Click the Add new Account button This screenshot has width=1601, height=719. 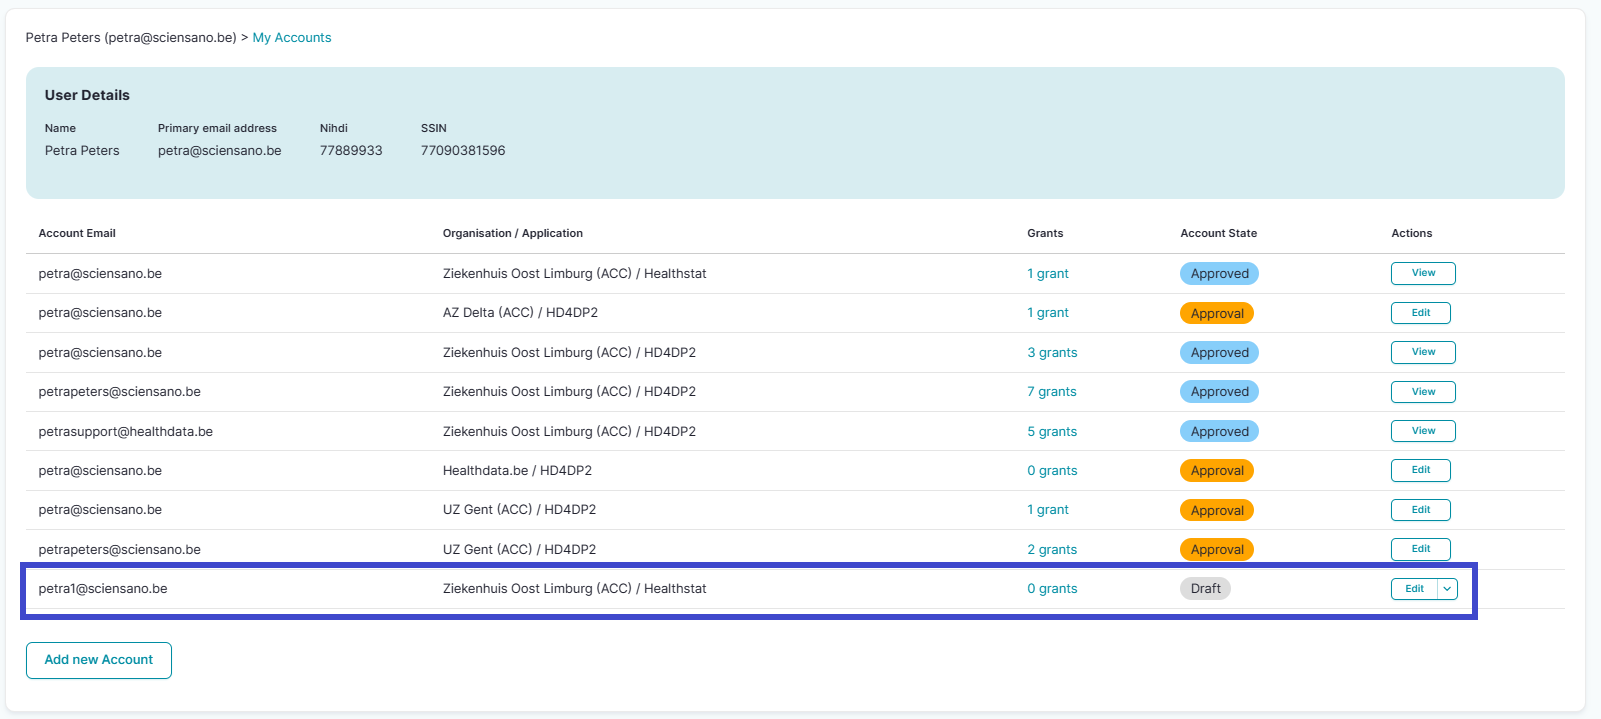(99, 660)
